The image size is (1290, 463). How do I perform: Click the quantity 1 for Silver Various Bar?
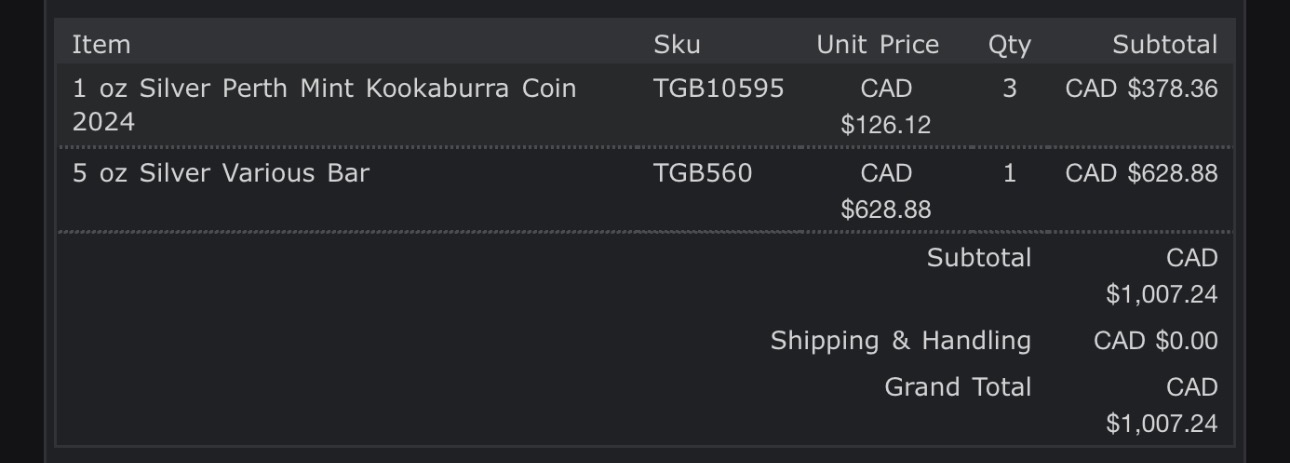click(1009, 174)
